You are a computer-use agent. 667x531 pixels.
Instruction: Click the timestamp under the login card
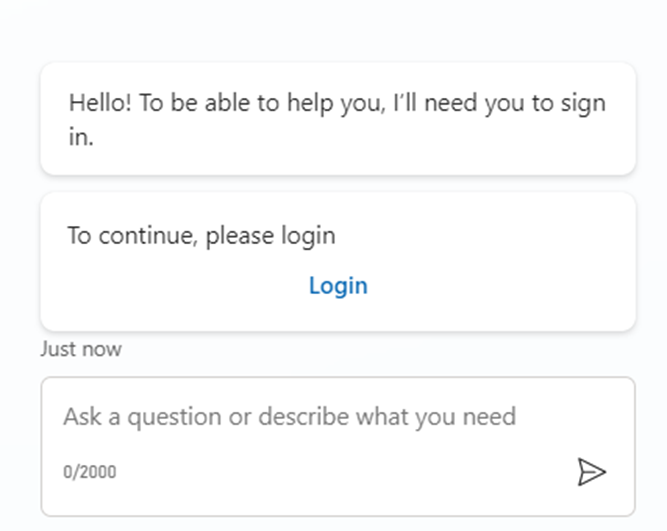click(81, 349)
